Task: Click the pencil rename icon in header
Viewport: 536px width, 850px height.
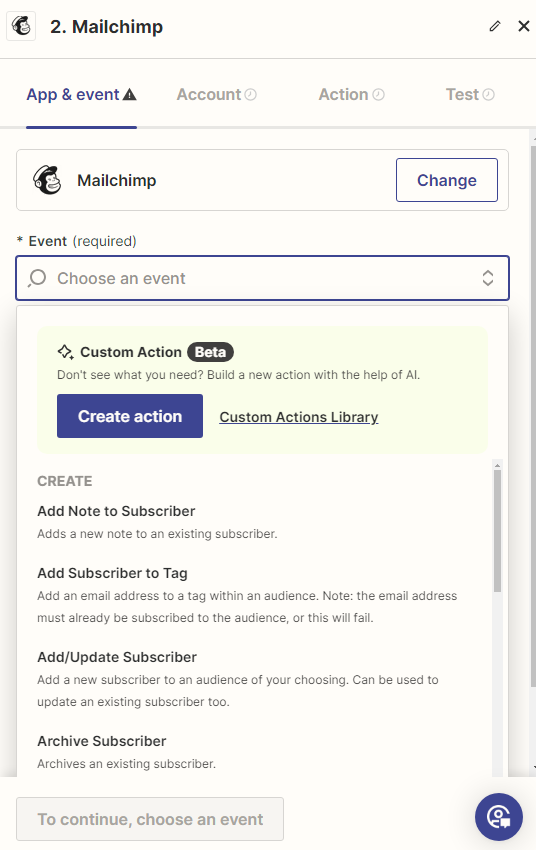Action: coord(494,26)
